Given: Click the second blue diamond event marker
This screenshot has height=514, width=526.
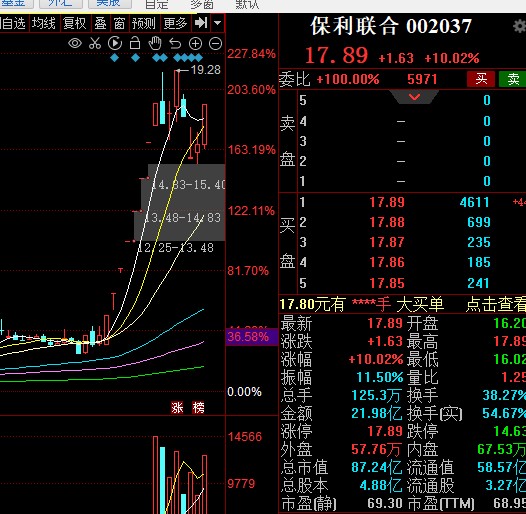Looking at the screenshot, I should (x=135, y=58).
